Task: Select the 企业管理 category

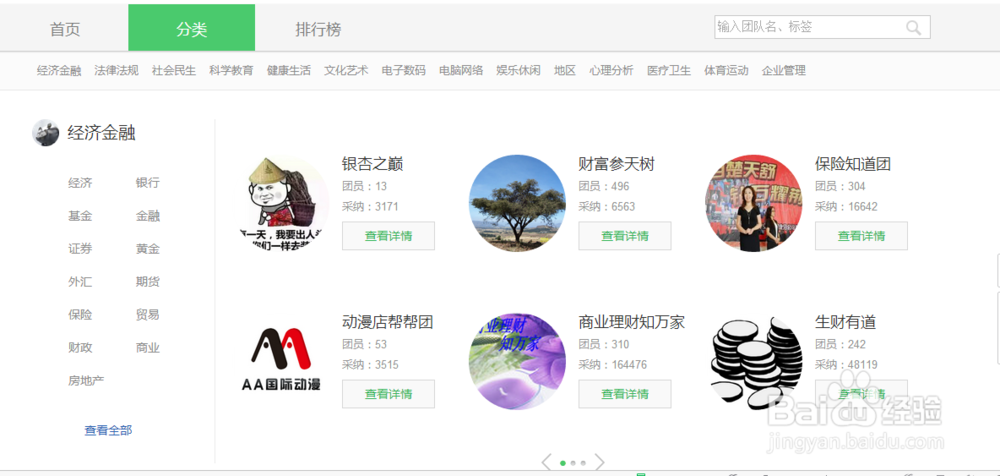Action: coord(784,71)
